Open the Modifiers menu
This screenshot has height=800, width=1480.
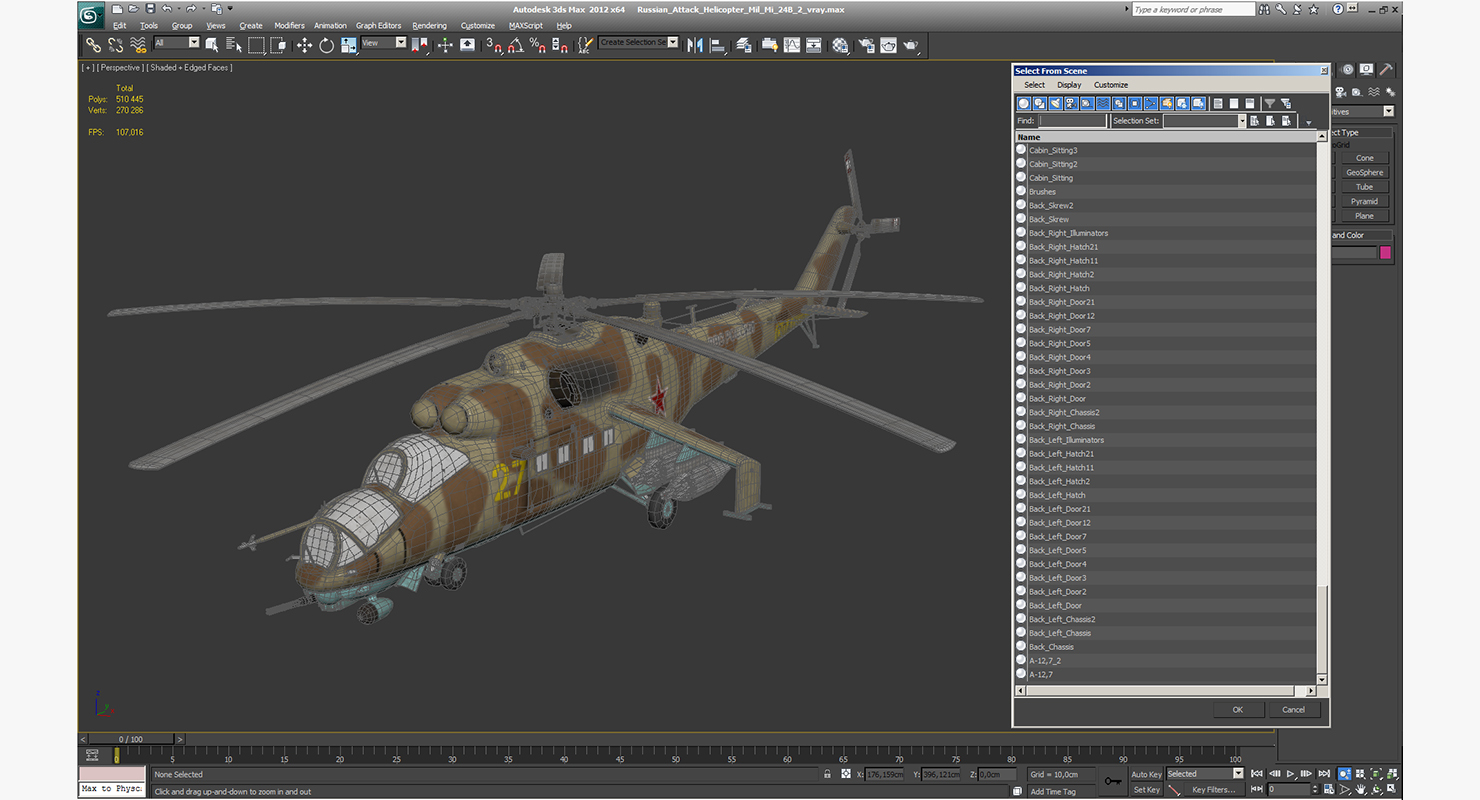(289, 25)
